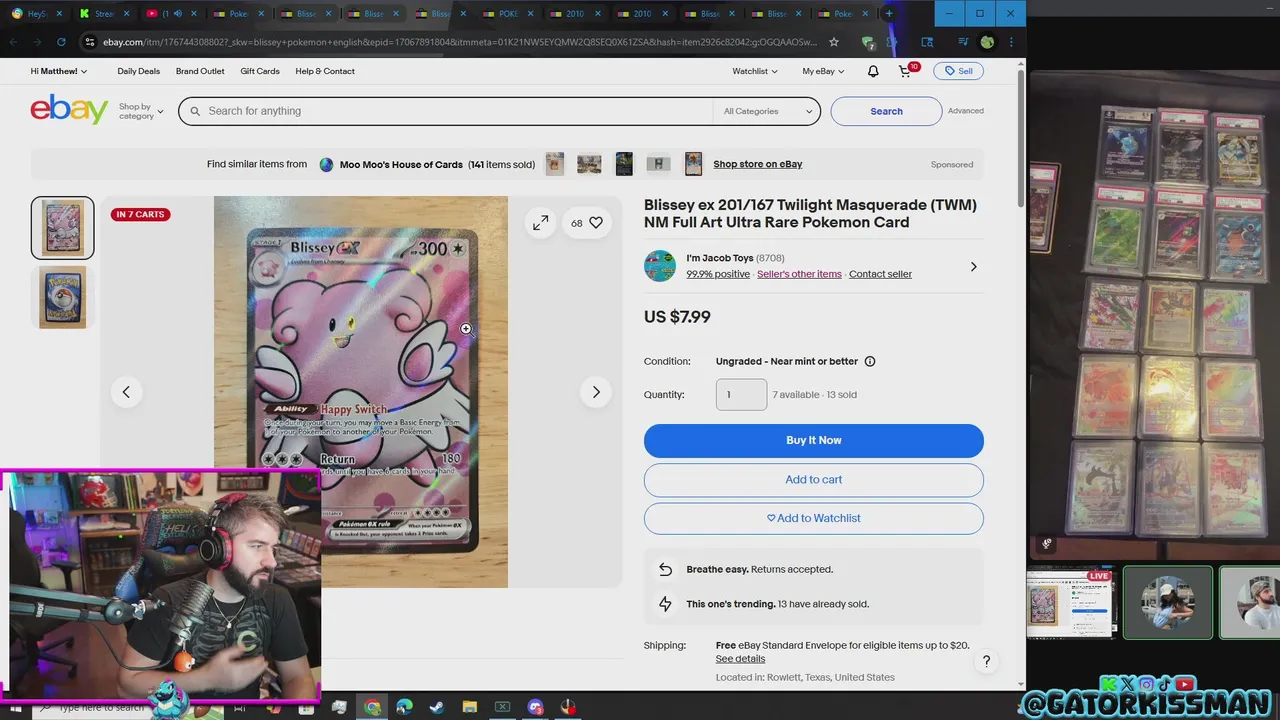
Task: Open the eBay logo homepage link
Action: pos(69,109)
